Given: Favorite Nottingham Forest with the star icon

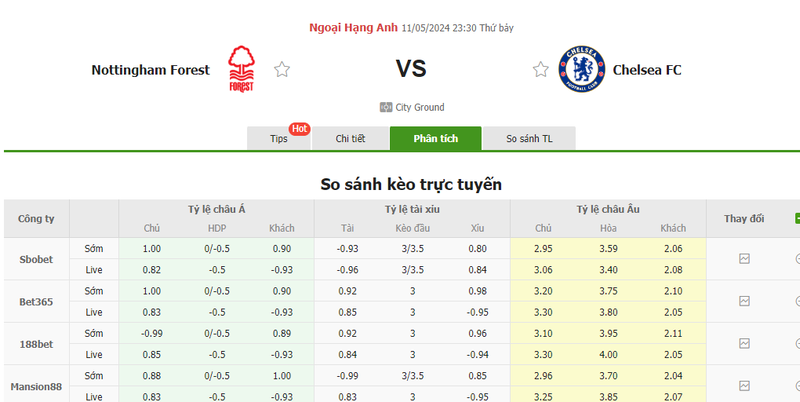Looking at the screenshot, I should [x=282, y=69].
